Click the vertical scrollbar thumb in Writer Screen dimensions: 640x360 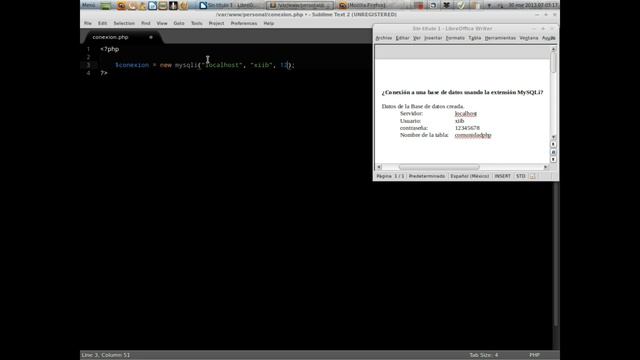tap(553, 63)
